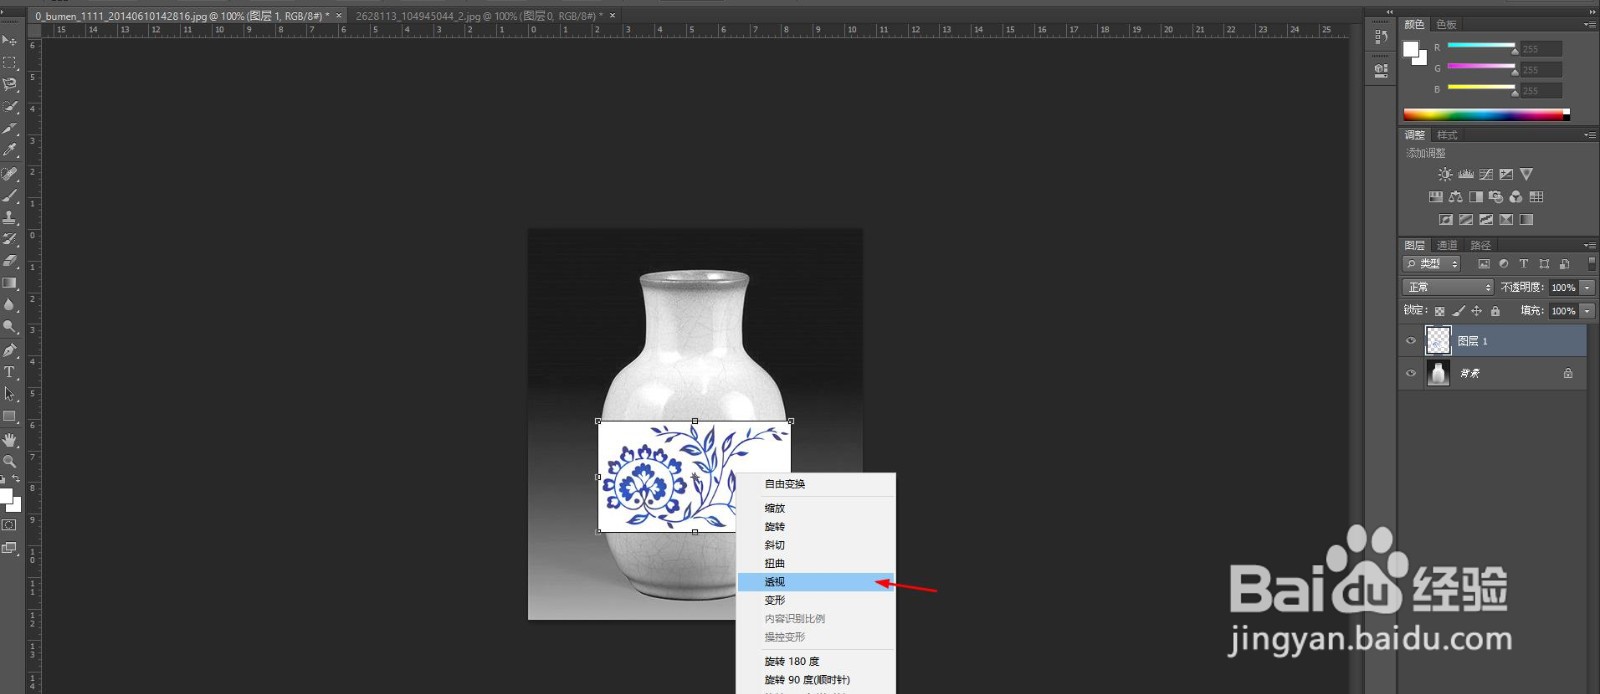The width and height of the screenshot is (1600, 694).
Task: Select the Gradient tool
Action: click(10, 283)
